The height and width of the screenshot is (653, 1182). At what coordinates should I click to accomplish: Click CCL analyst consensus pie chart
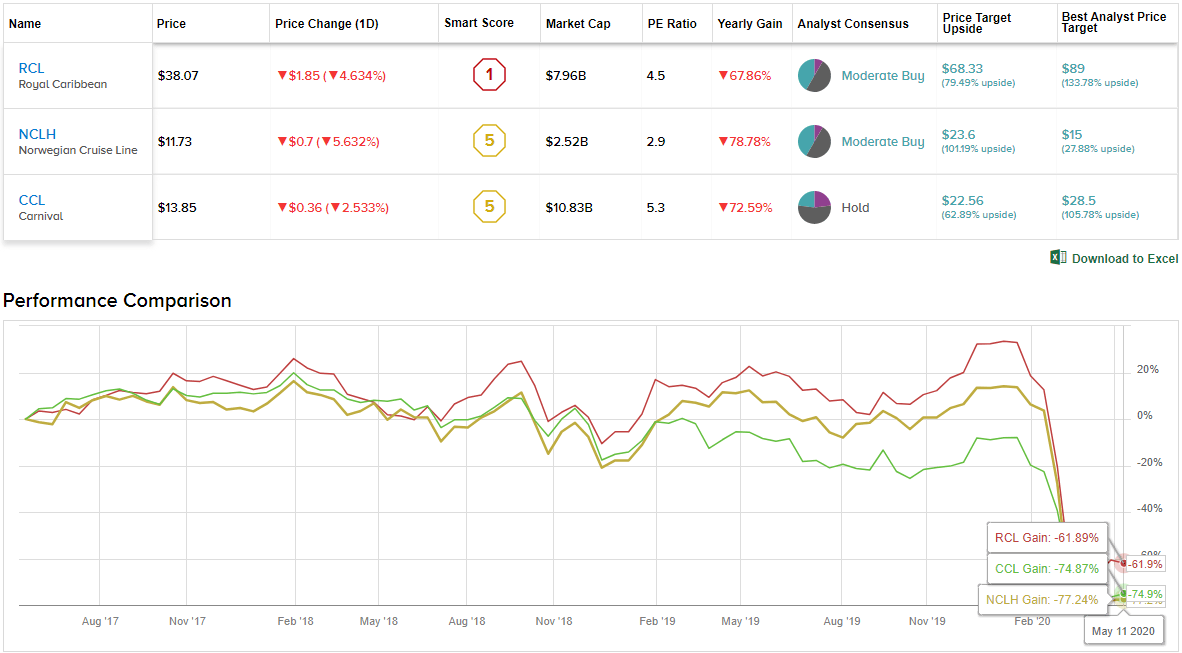click(814, 207)
